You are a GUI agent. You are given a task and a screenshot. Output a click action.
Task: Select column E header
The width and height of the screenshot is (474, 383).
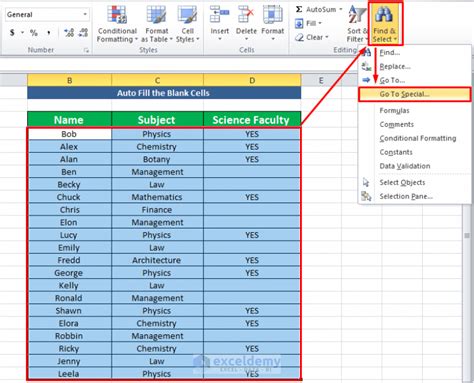click(x=321, y=80)
